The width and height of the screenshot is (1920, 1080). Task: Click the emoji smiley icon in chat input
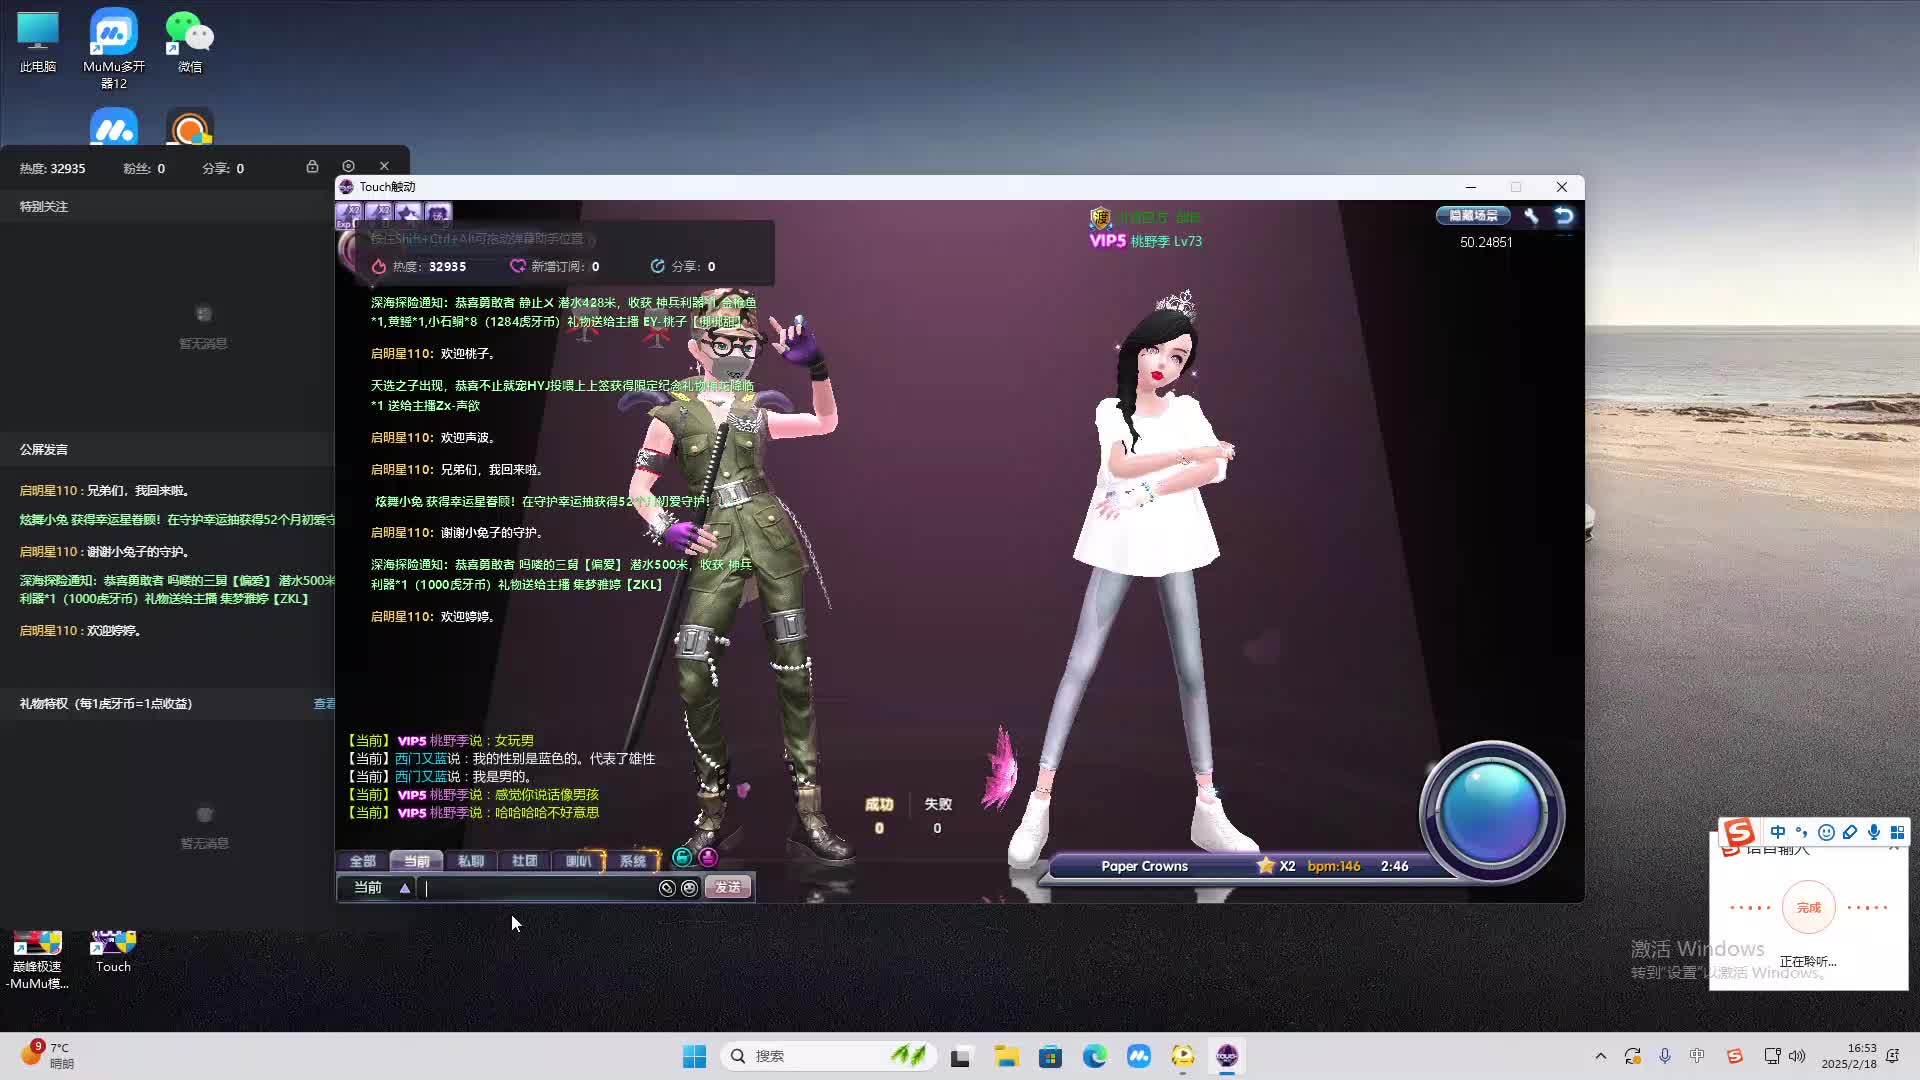(689, 888)
